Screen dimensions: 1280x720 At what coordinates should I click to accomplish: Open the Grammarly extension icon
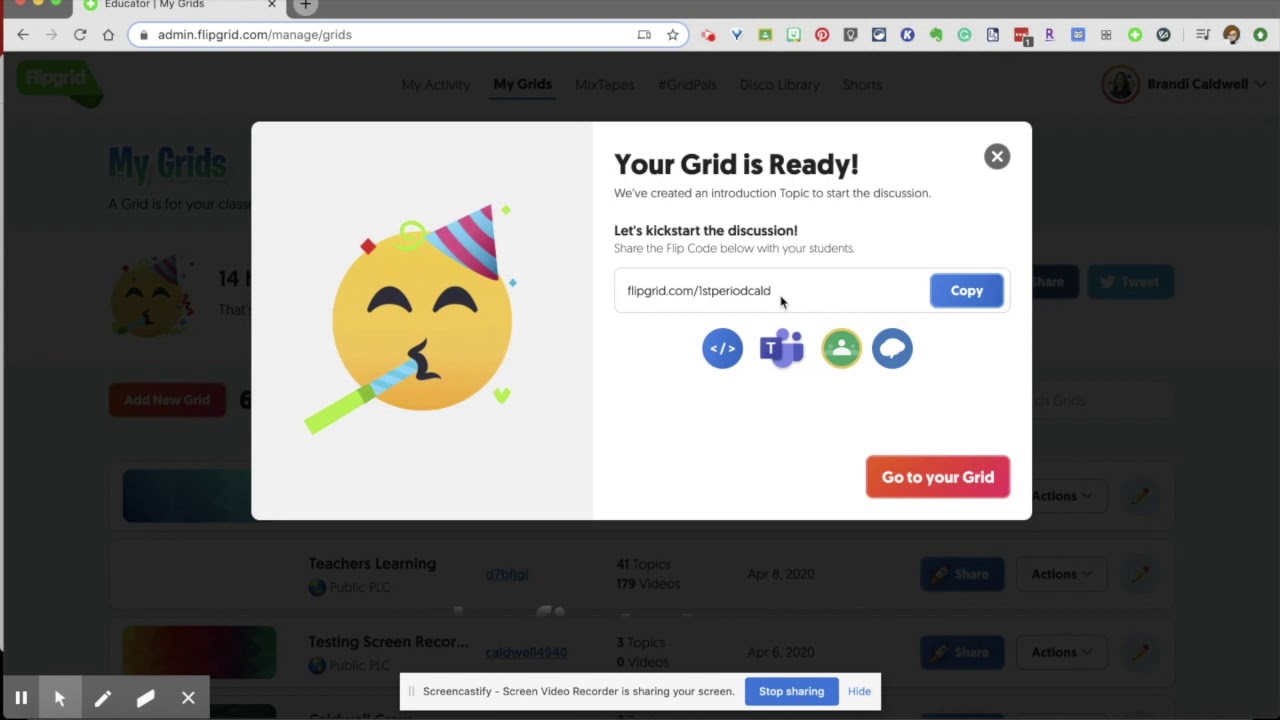(964, 34)
